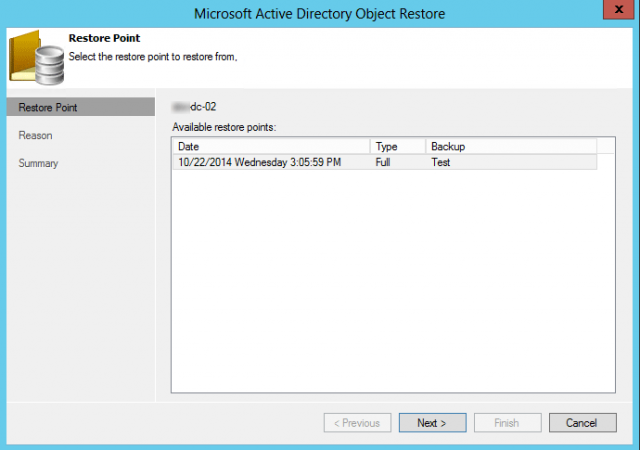Select the Restore Point wizard step
640x450 pixels.
(81, 107)
